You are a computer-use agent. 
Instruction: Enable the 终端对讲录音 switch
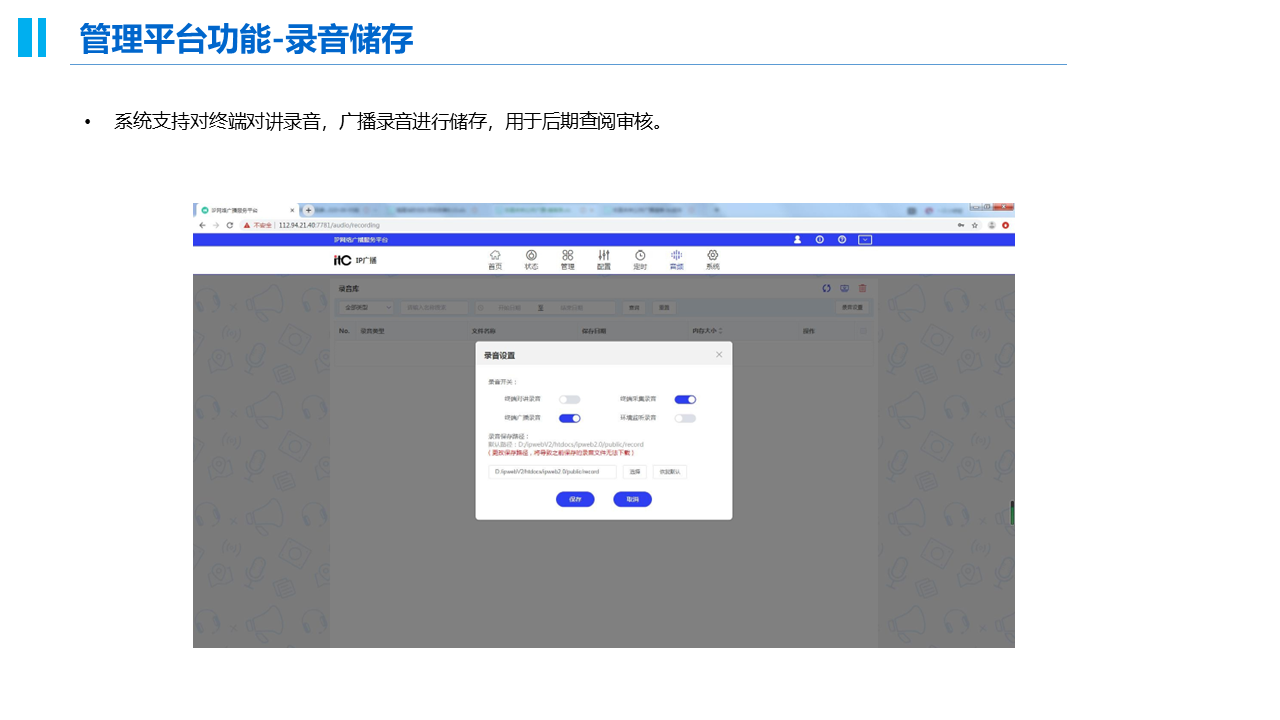569,399
